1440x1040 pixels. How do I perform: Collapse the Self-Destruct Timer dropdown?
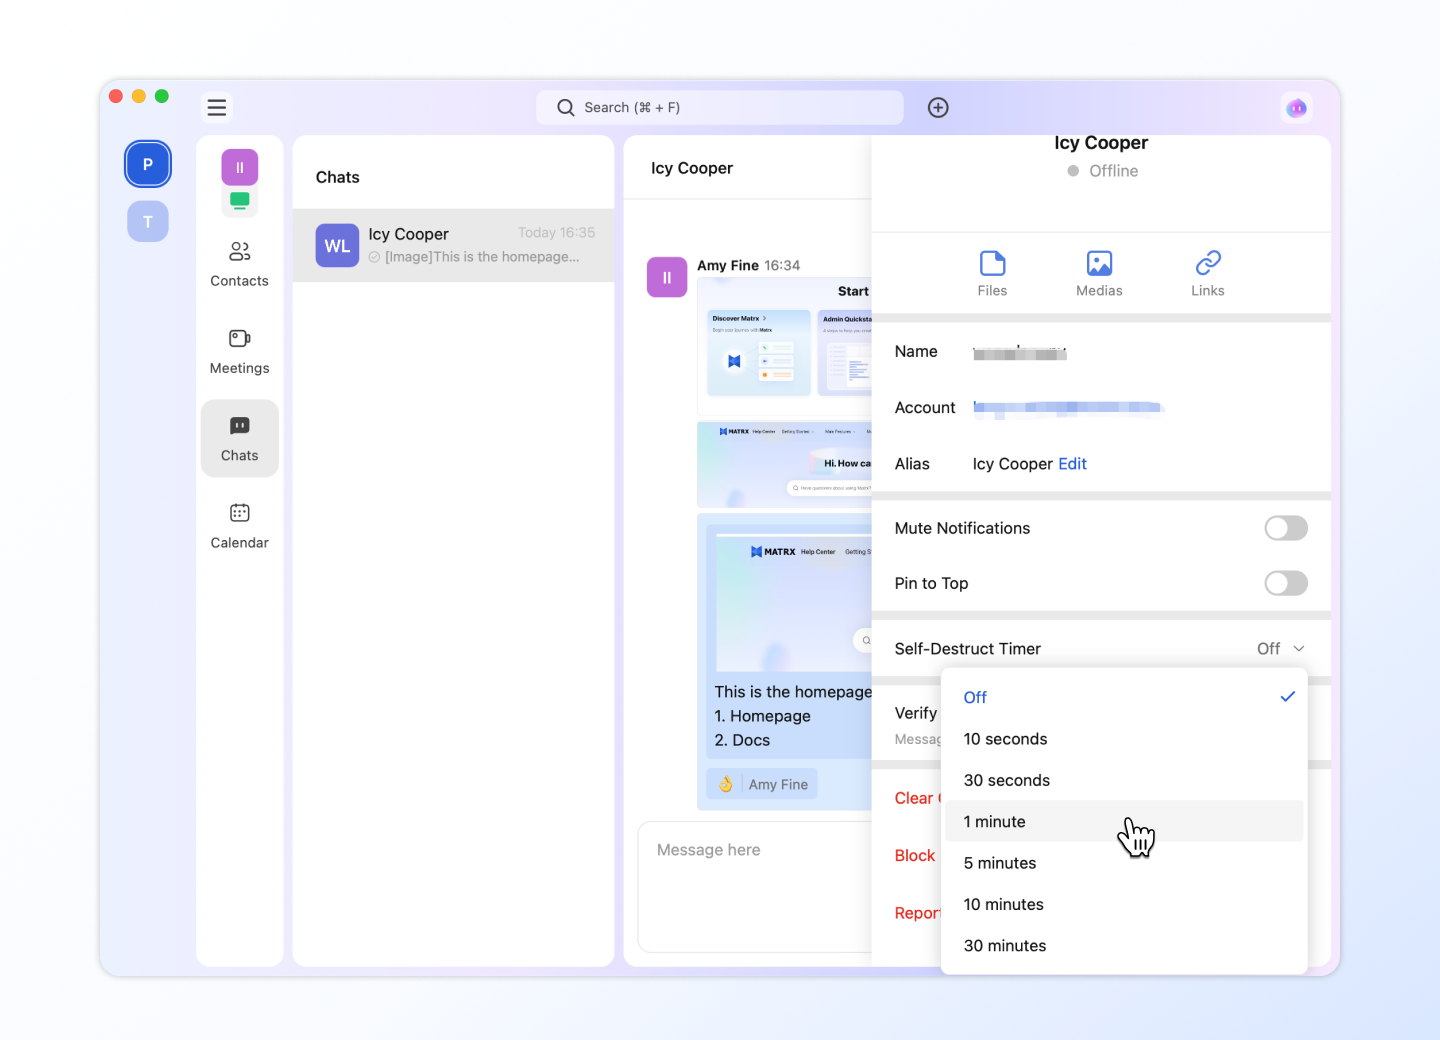[1280, 649]
